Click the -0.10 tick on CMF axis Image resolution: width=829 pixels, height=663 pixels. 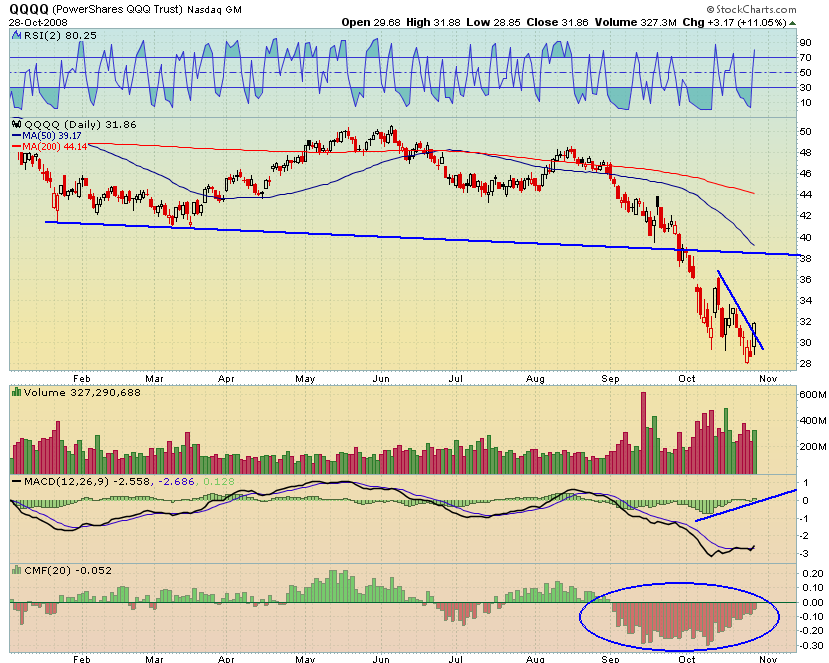click(x=812, y=616)
